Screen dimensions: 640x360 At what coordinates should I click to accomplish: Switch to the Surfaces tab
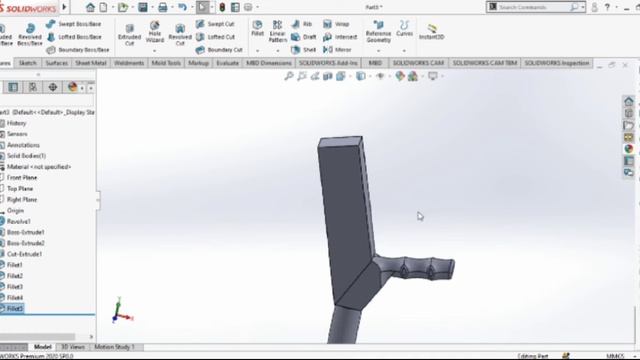click(57, 63)
